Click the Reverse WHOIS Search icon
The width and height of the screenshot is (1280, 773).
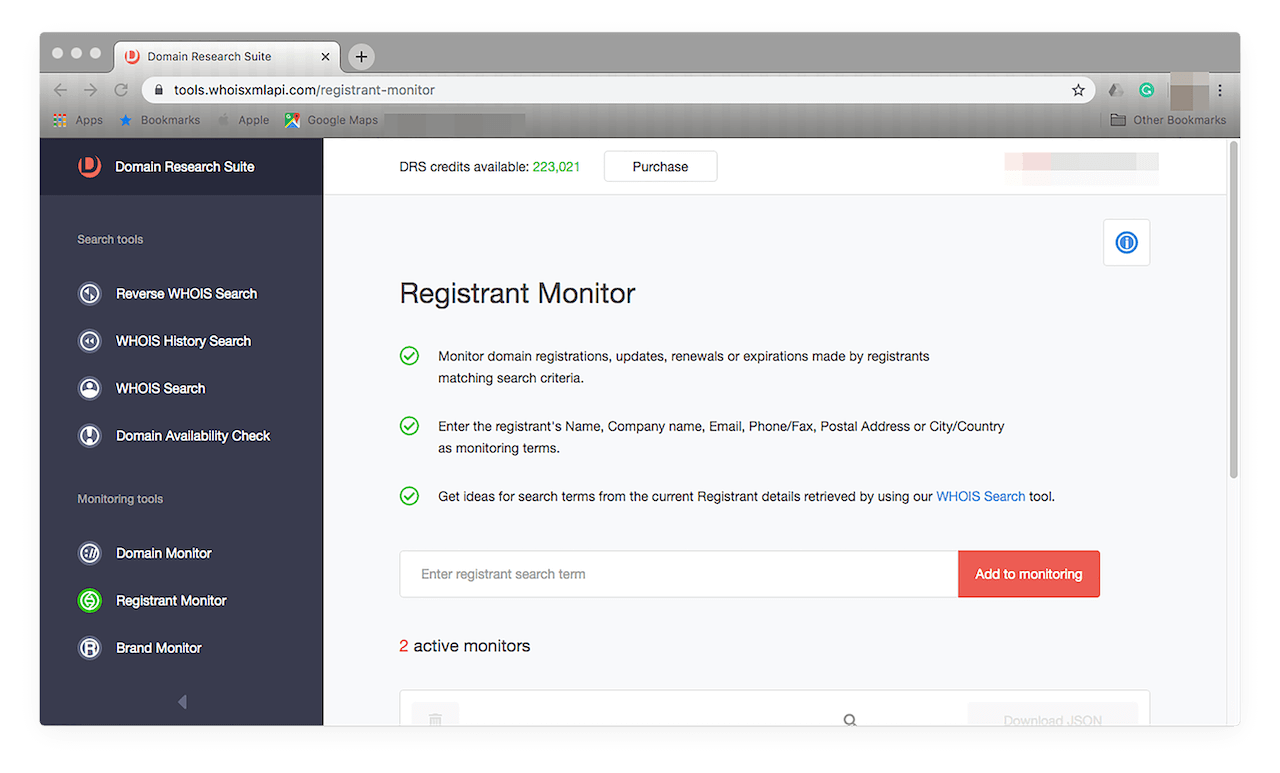90,294
